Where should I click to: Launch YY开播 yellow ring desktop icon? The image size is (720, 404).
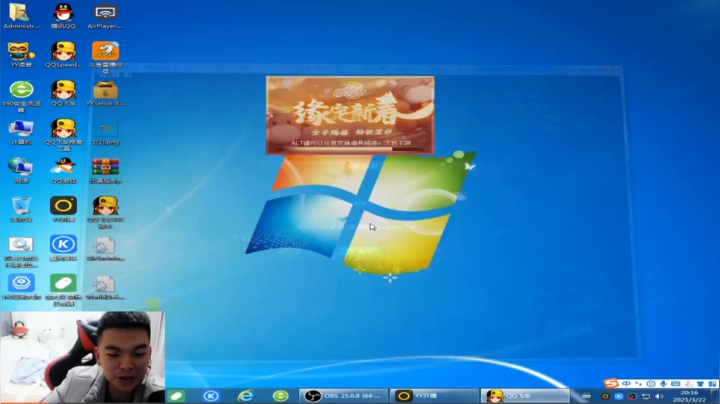[63, 209]
